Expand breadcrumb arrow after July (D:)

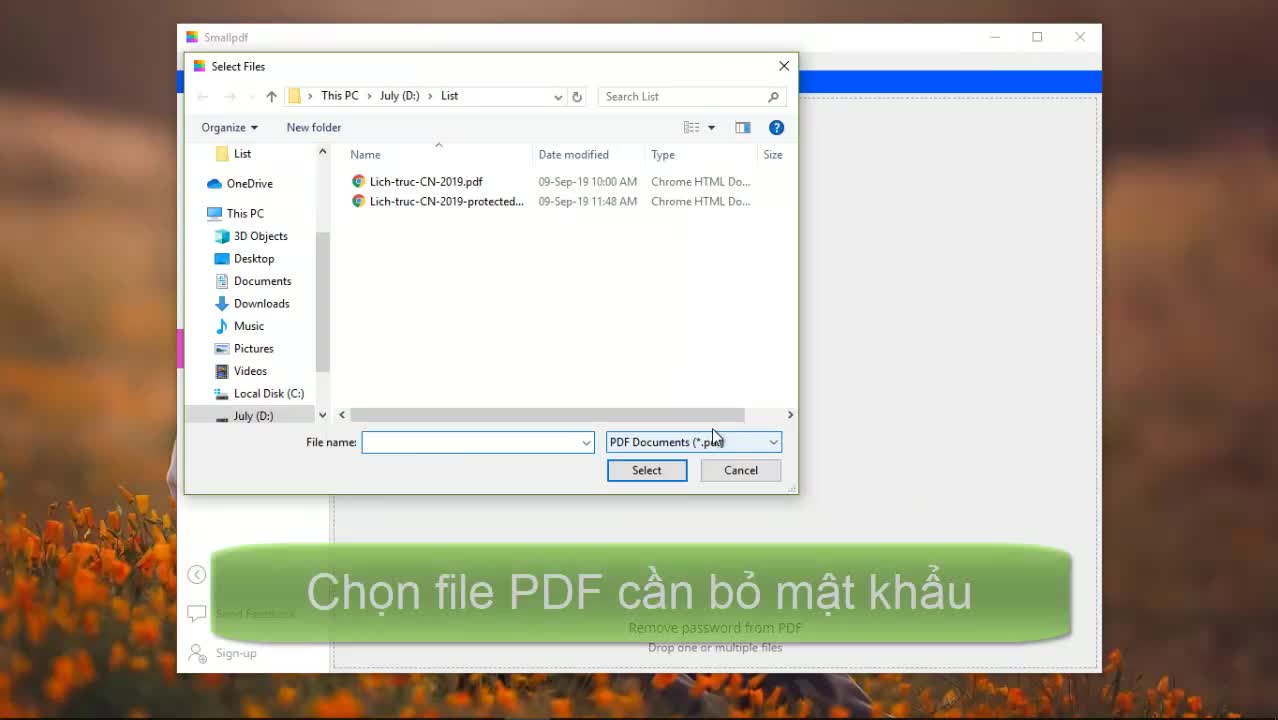431,96
